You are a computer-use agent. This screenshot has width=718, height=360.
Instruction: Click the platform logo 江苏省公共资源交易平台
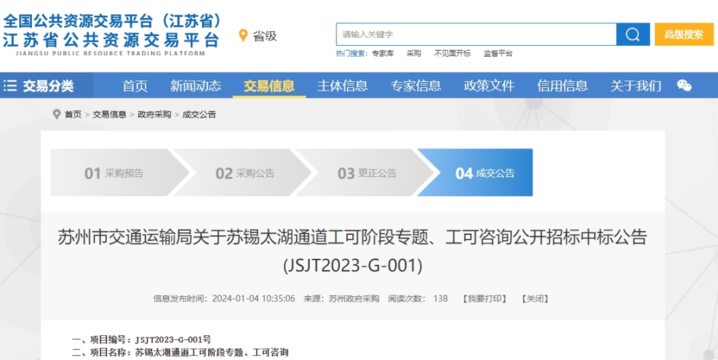tap(112, 35)
